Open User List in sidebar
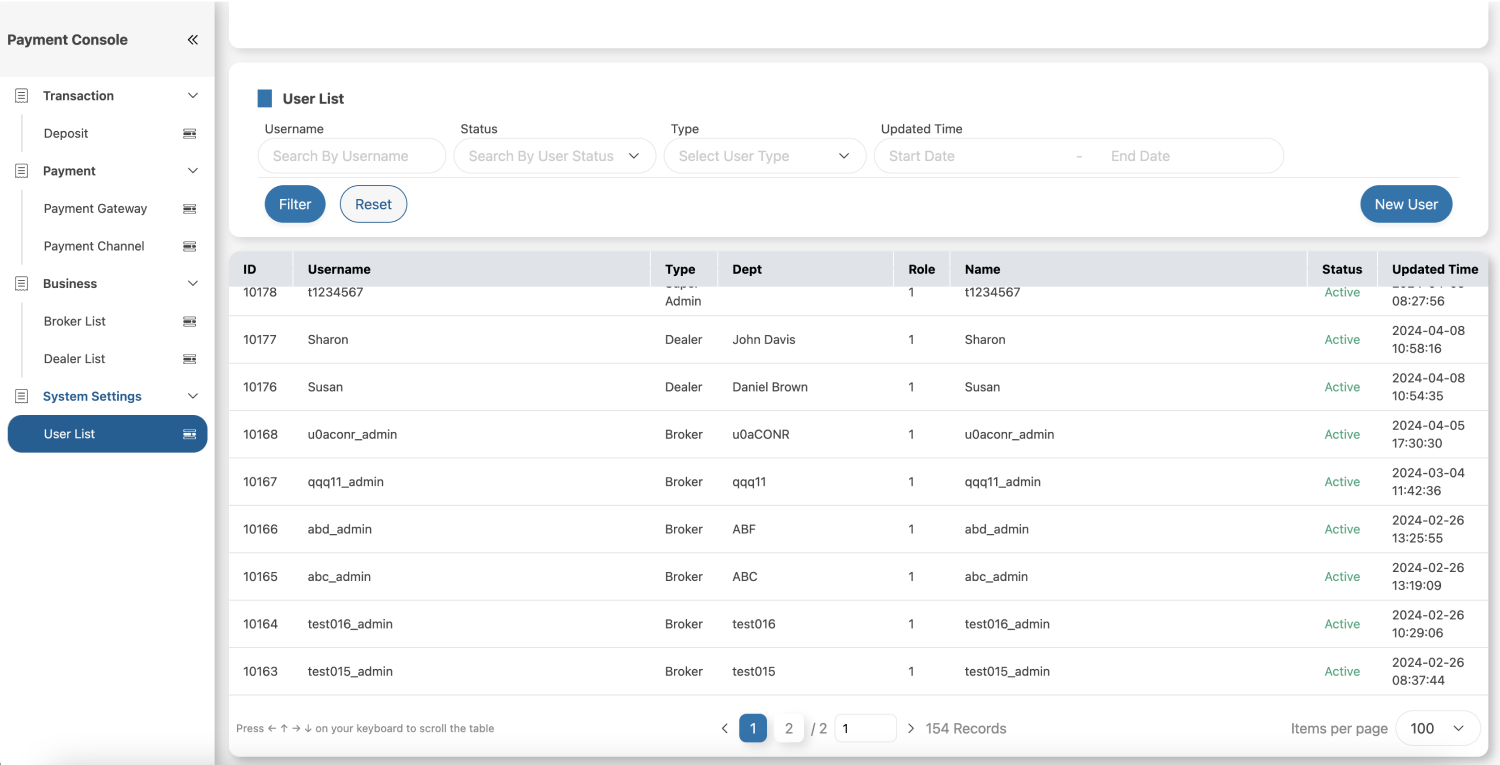Image resolution: width=1500 pixels, height=765 pixels. [107, 434]
